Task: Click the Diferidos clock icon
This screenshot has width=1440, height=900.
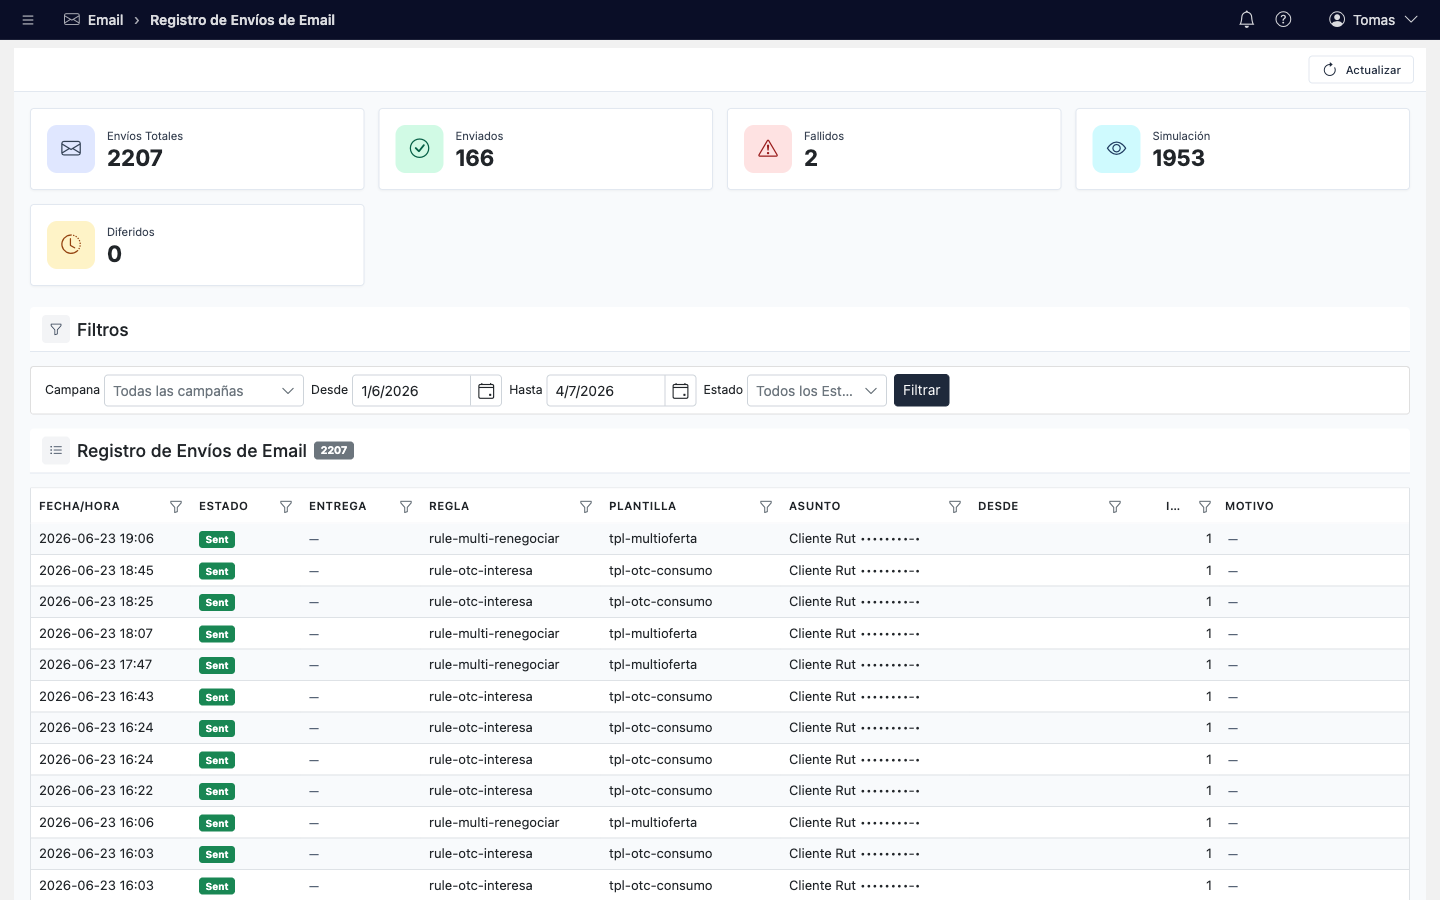Action: (71, 245)
